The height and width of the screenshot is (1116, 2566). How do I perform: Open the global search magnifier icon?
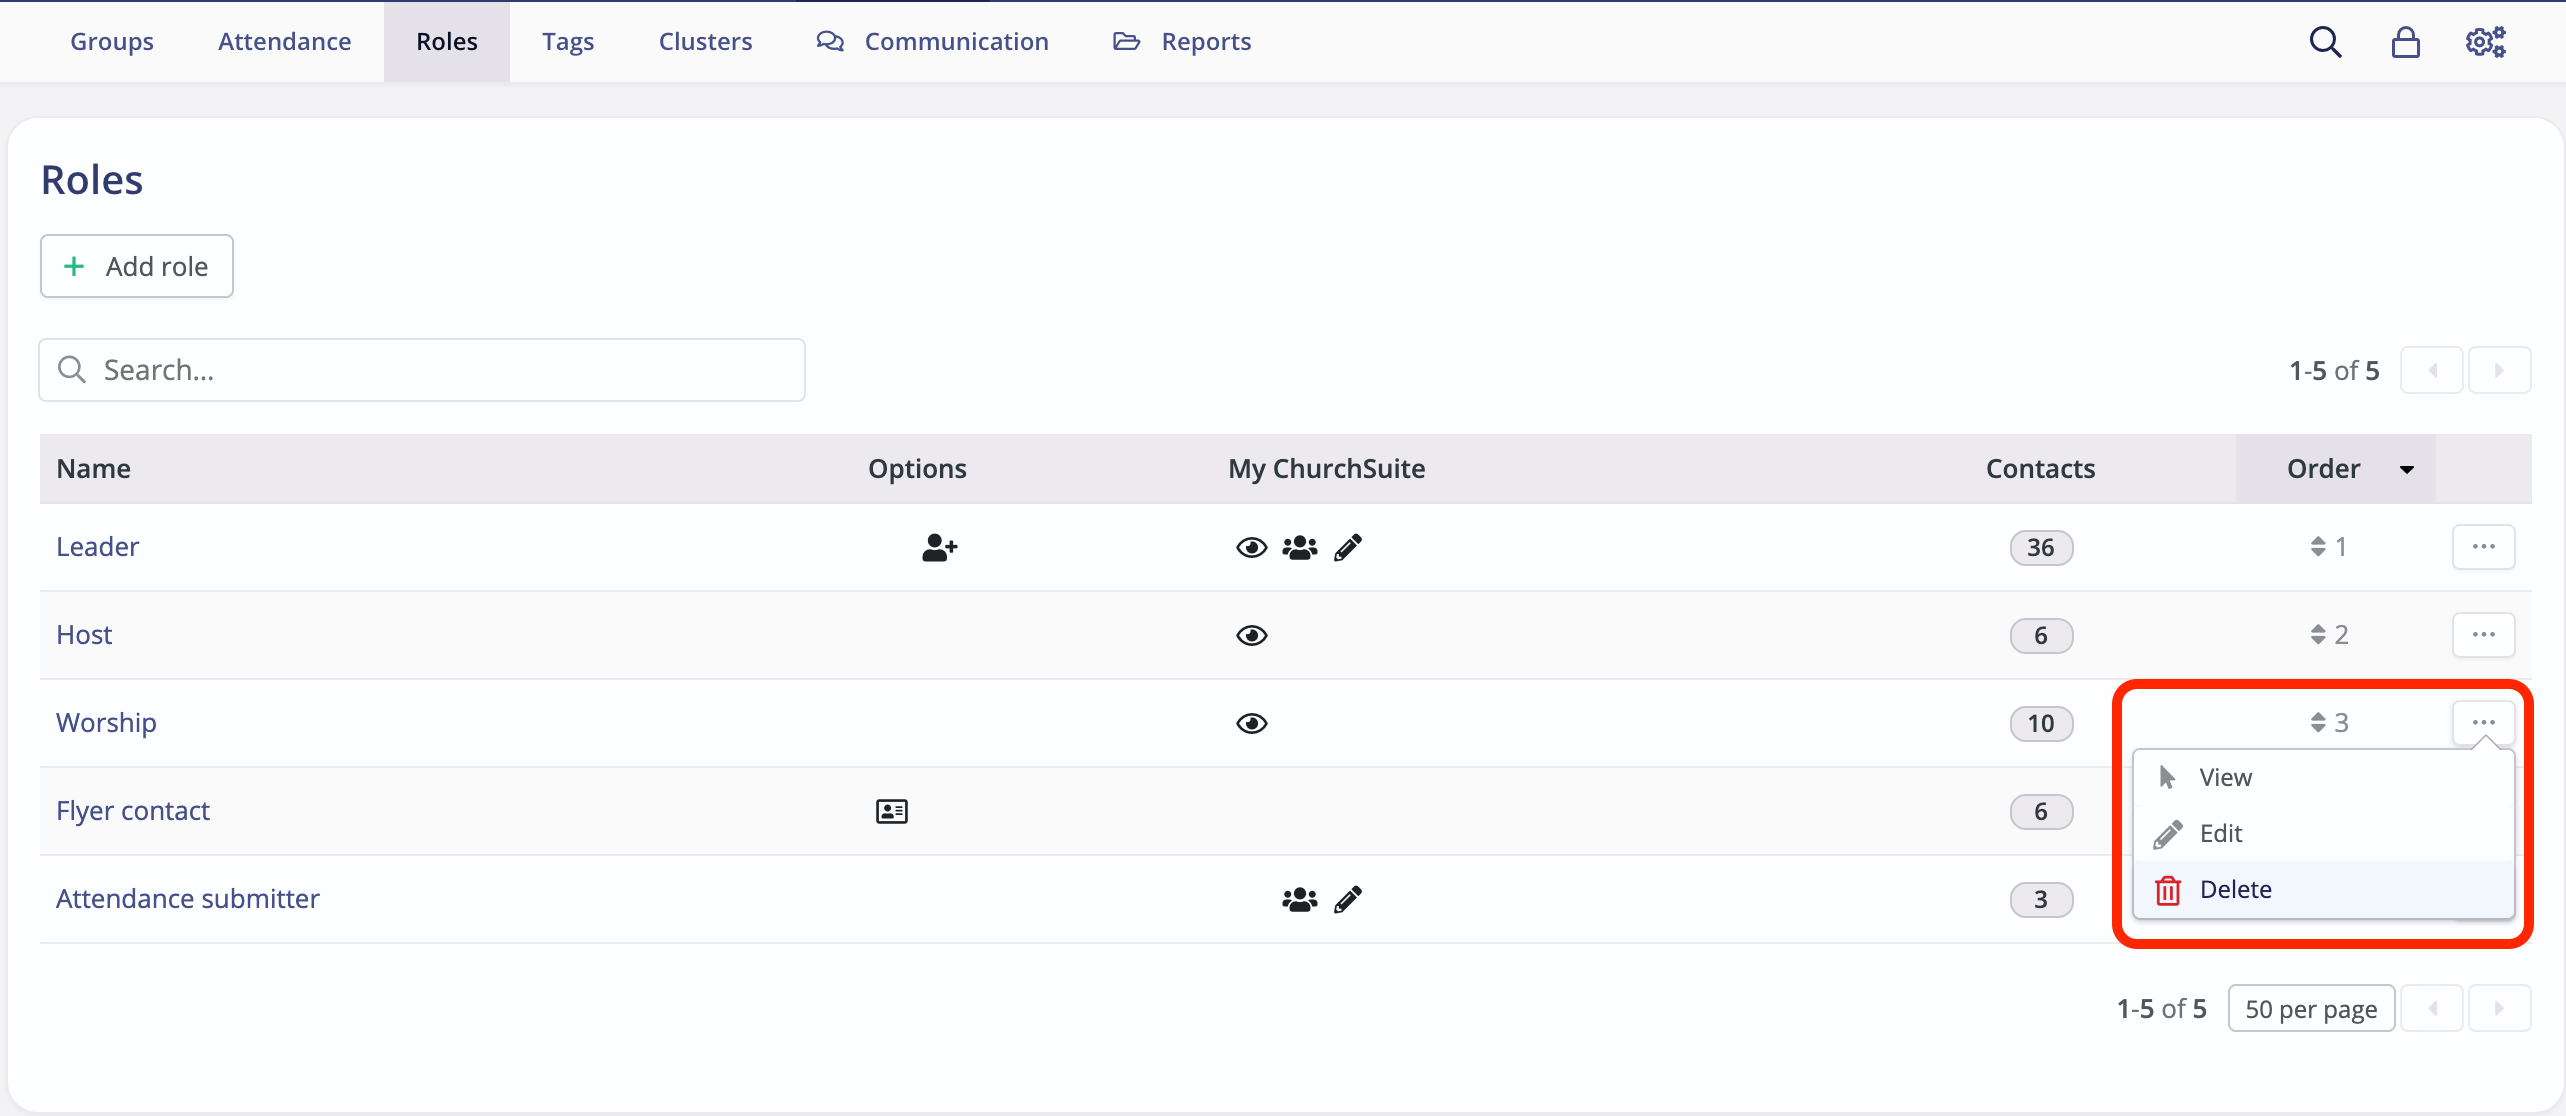tap(2326, 41)
